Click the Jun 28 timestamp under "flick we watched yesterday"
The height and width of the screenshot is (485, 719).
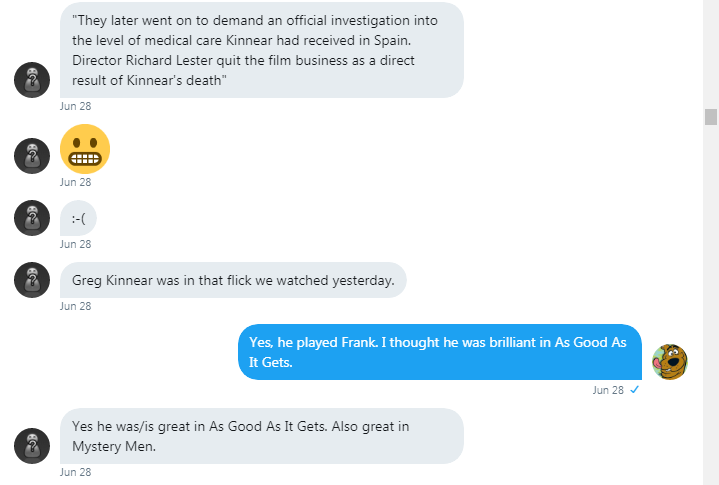75,306
